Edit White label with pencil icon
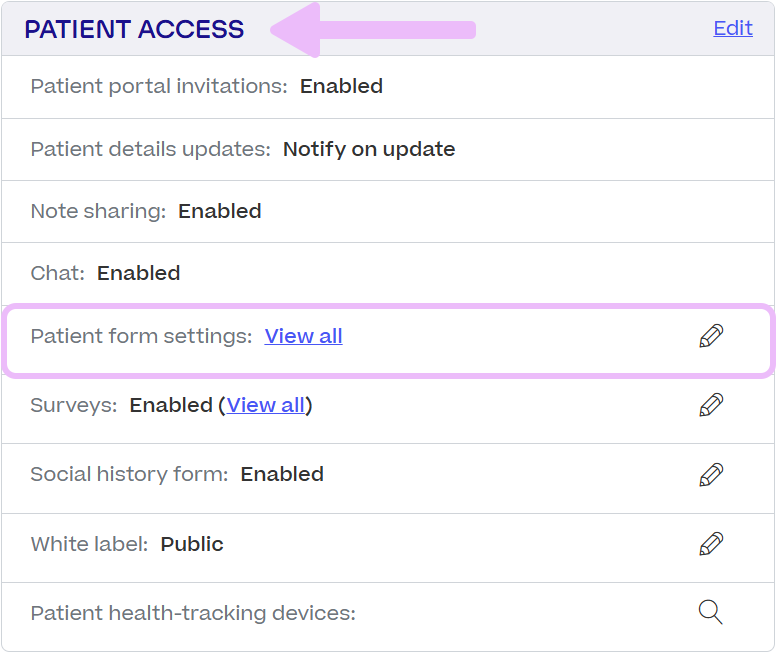This screenshot has height=653, width=776. (x=711, y=544)
